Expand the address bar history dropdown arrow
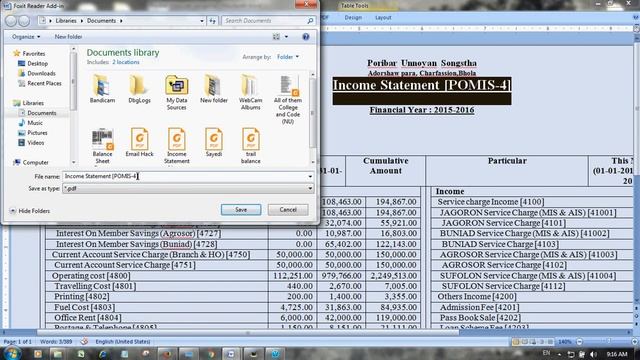This screenshot has width=640, height=360. (202, 21)
